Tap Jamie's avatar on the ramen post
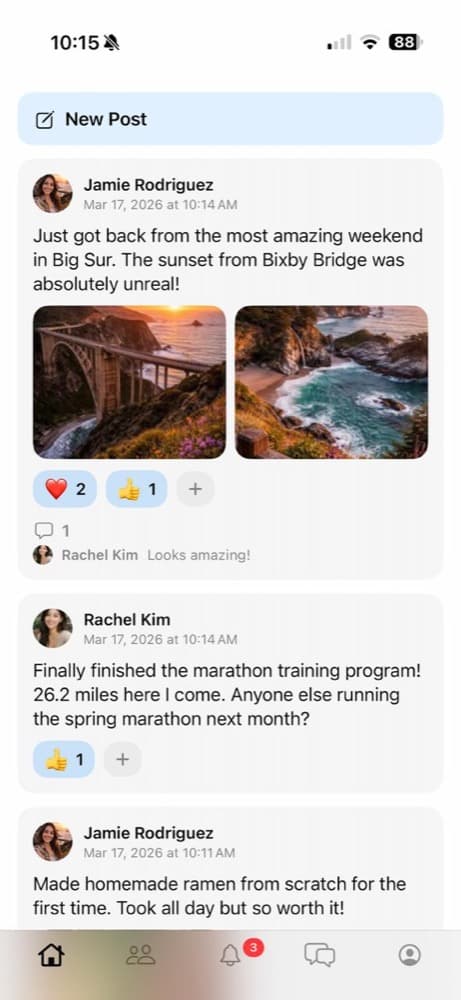The height and width of the screenshot is (1000, 461). pyautogui.click(x=52, y=841)
